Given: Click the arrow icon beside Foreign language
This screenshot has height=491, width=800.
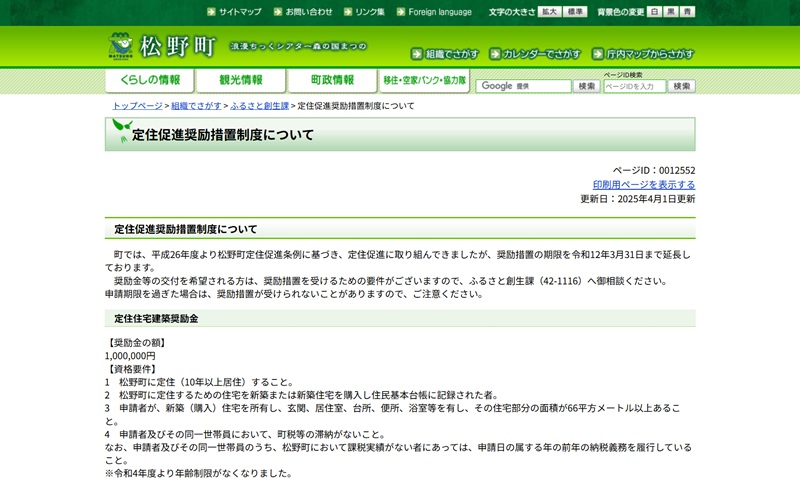Looking at the screenshot, I should [x=401, y=12].
